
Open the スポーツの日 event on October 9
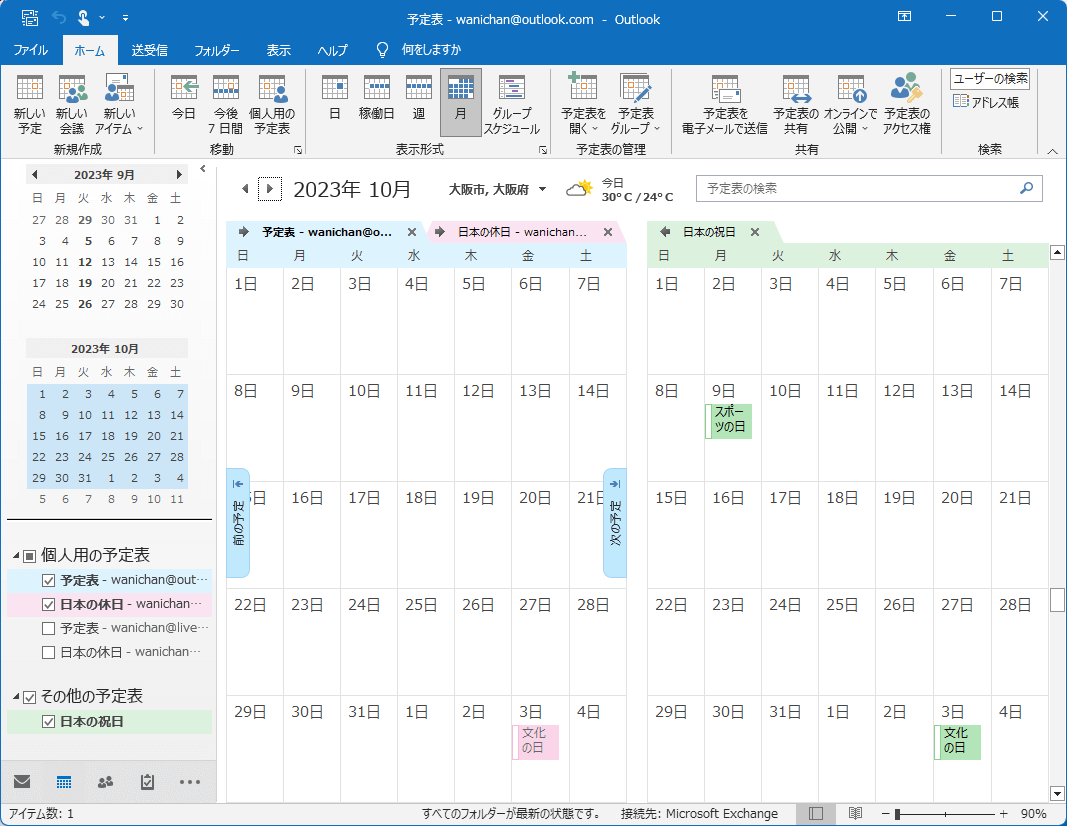729,420
